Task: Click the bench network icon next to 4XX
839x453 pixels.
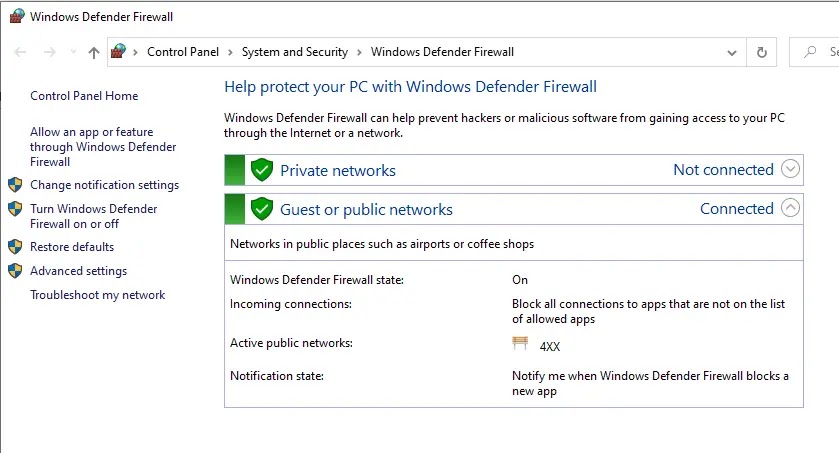Action: click(x=520, y=343)
